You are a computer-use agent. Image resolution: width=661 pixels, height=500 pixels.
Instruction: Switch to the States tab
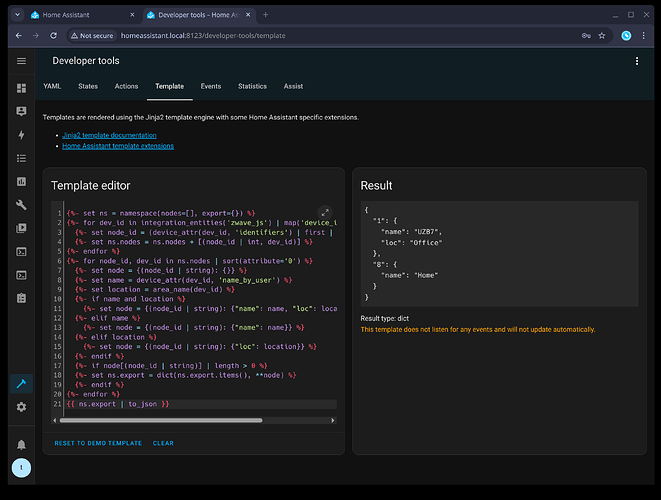point(88,86)
